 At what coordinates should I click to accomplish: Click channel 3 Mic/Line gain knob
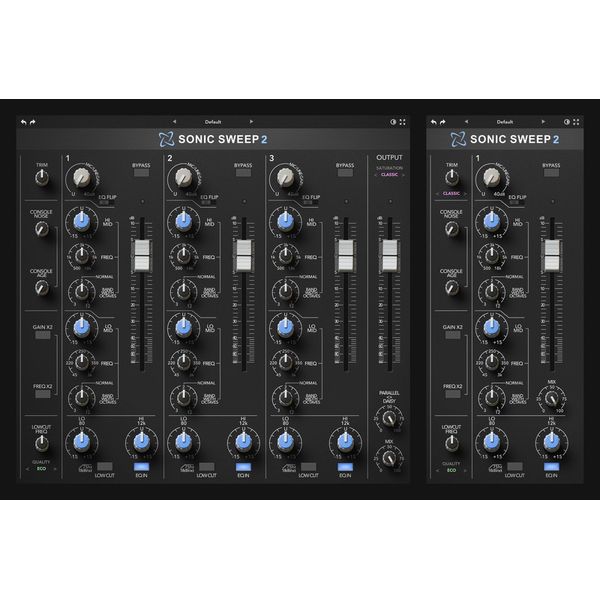tap(285, 177)
